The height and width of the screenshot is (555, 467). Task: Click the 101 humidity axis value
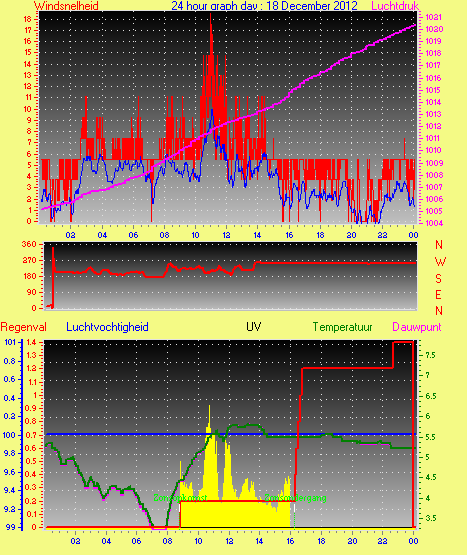pyautogui.click(x=10, y=342)
